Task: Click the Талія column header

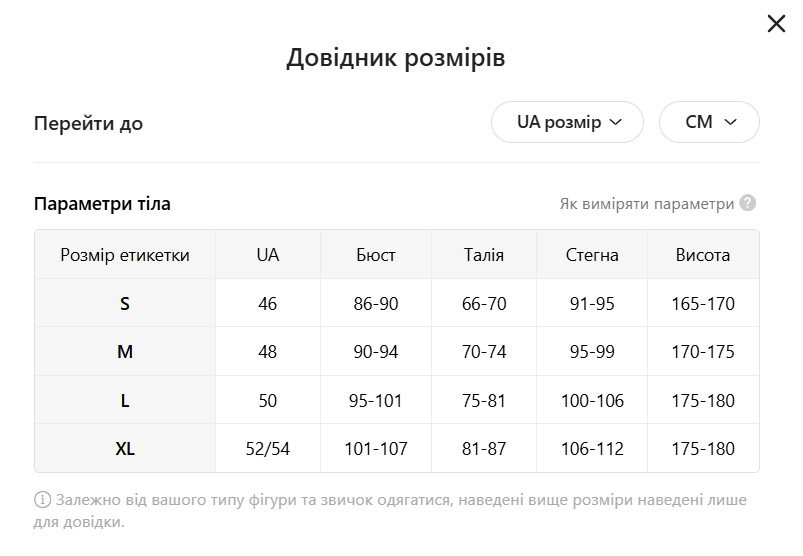Action: tap(484, 255)
